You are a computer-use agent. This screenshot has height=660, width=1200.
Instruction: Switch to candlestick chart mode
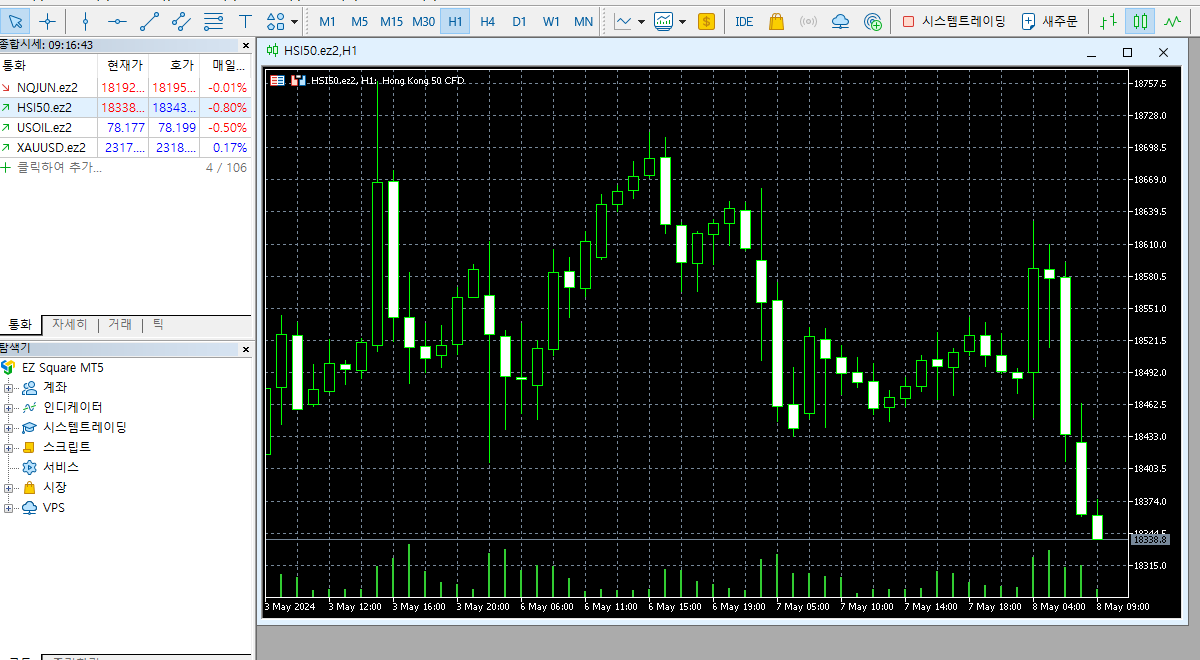pos(1139,21)
